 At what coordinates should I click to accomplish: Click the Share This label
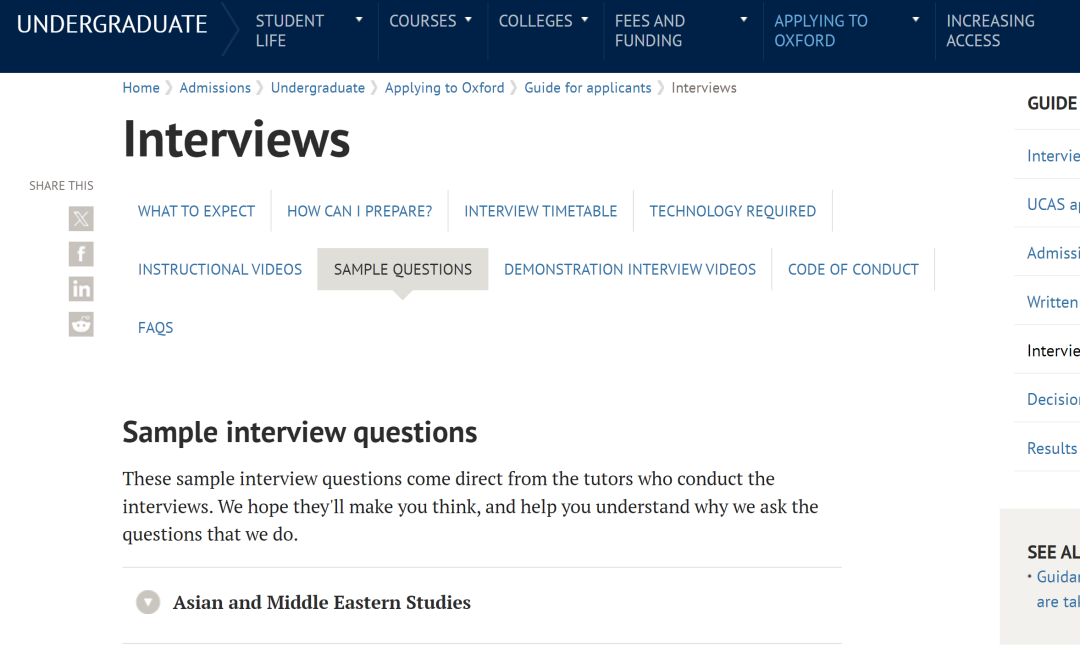pyautogui.click(x=61, y=186)
